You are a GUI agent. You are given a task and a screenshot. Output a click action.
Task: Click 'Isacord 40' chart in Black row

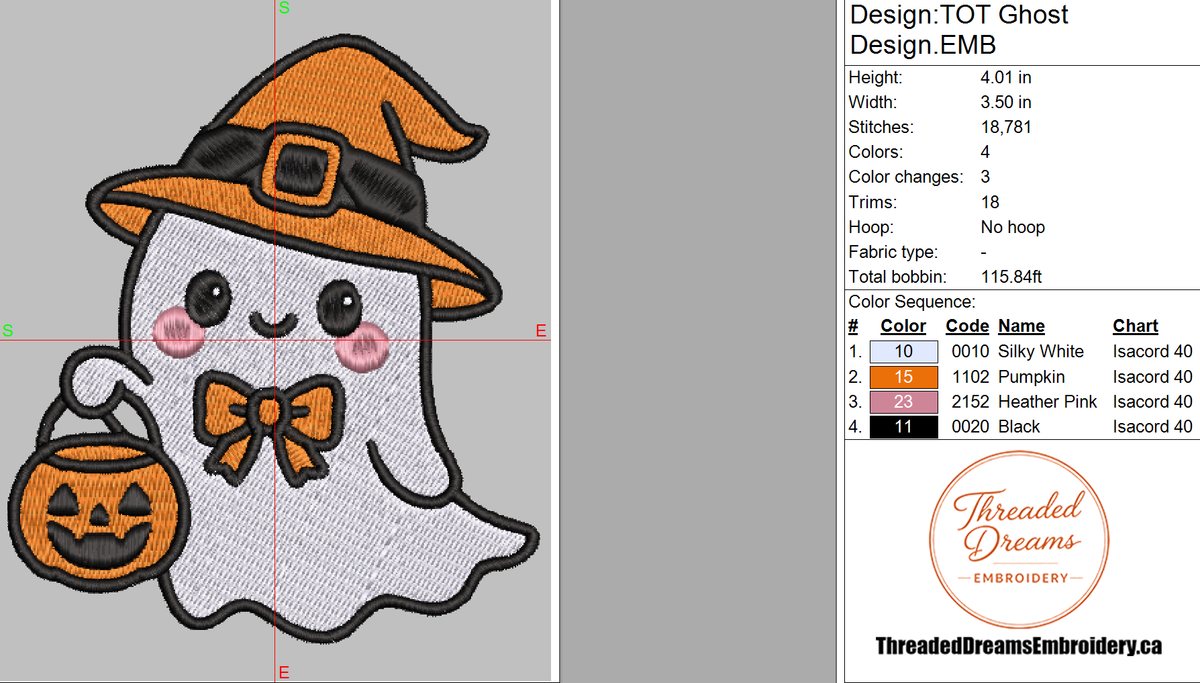point(1153,427)
